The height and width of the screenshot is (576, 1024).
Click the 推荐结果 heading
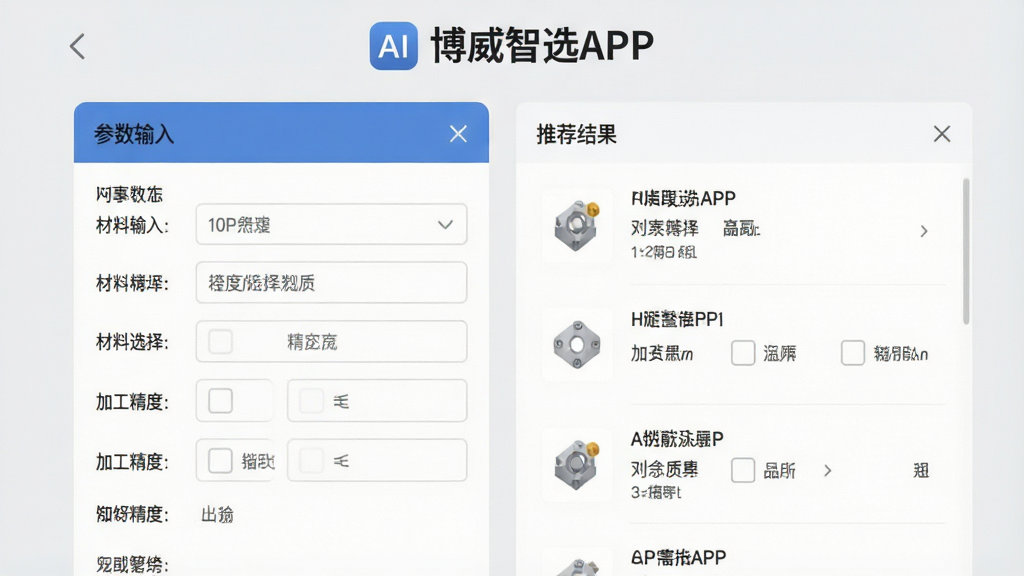pos(577,135)
